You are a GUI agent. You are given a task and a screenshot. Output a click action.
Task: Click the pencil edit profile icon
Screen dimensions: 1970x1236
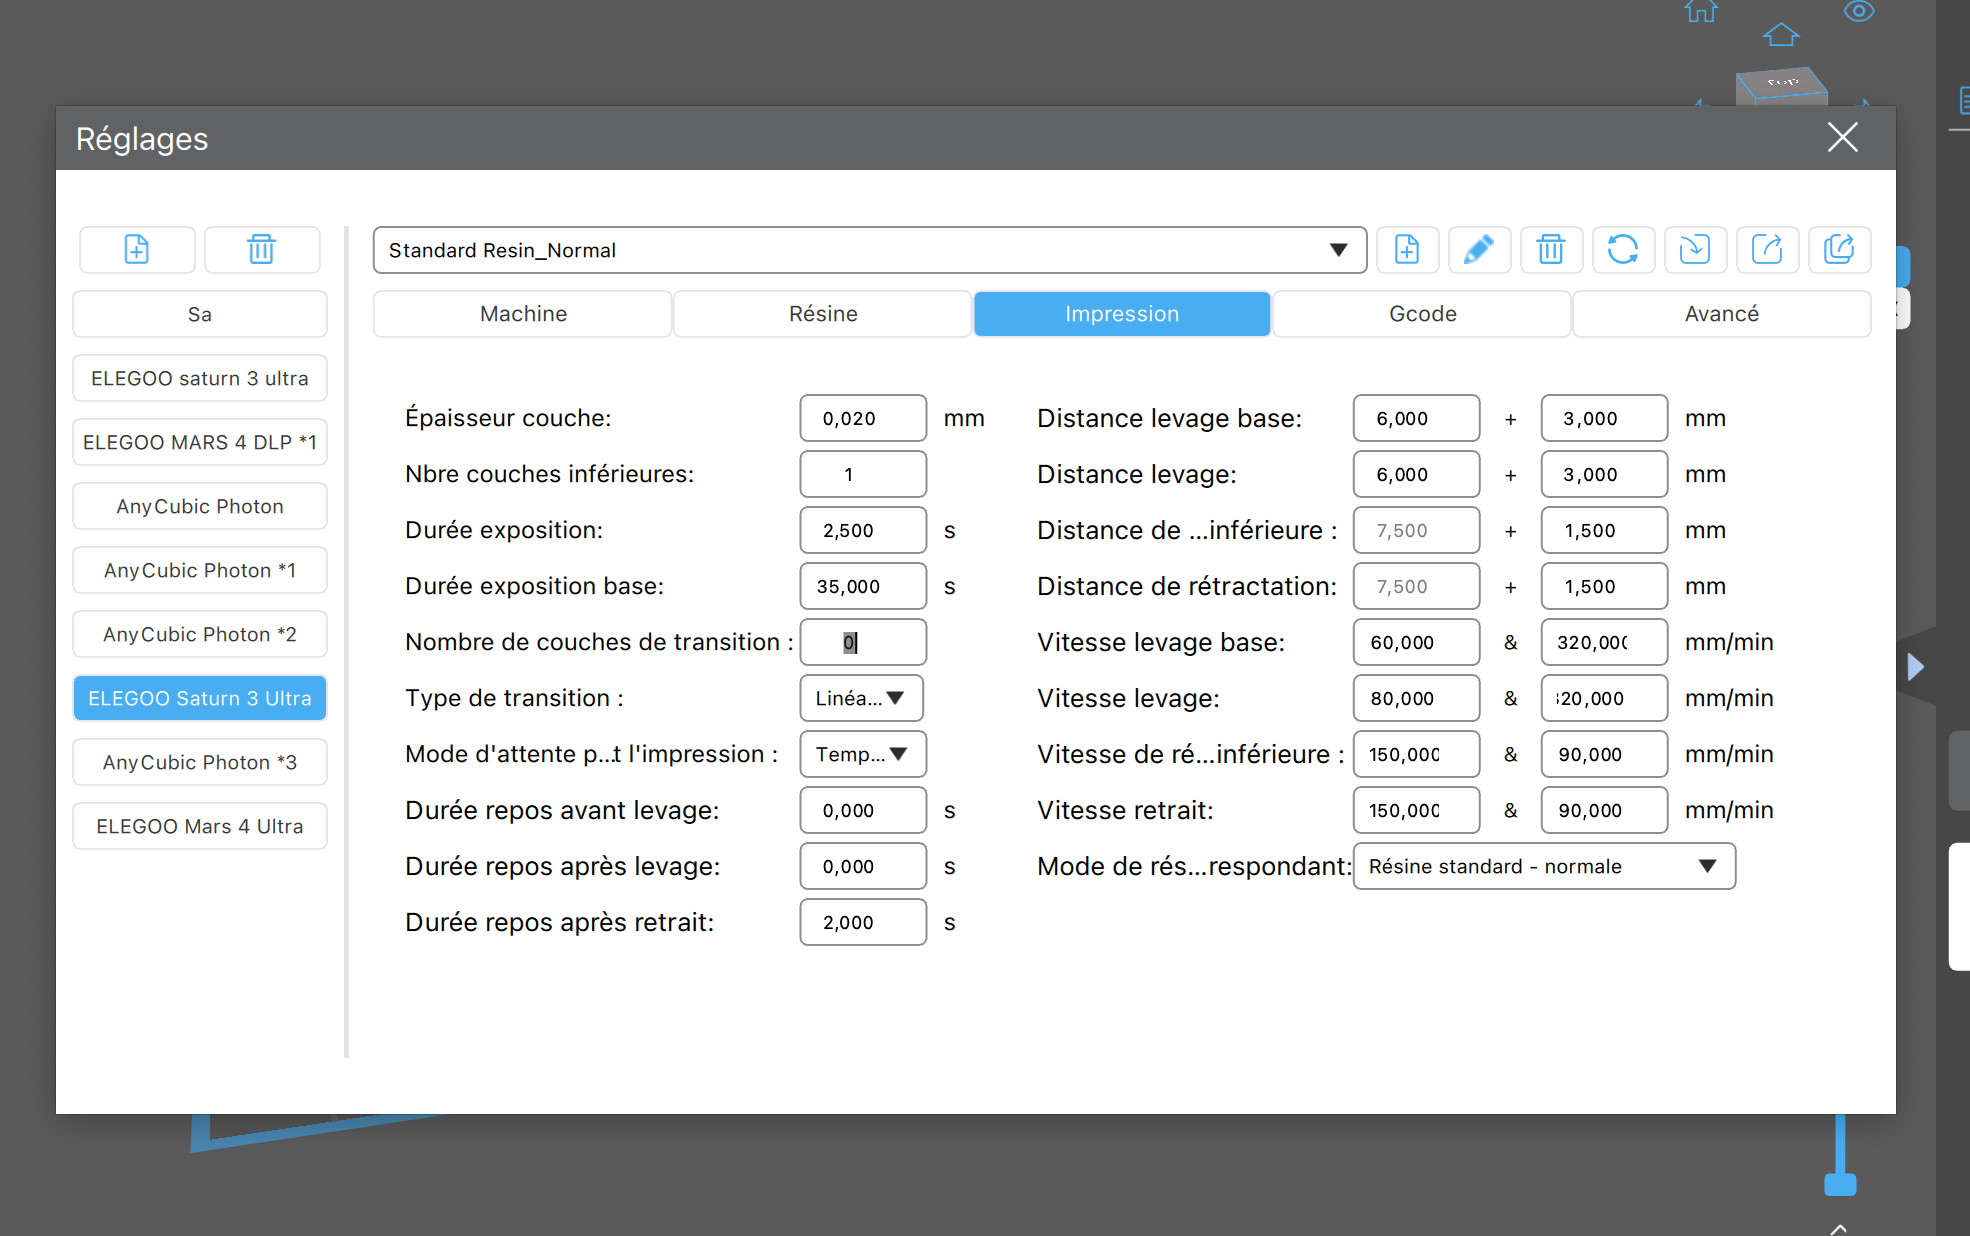click(x=1479, y=249)
